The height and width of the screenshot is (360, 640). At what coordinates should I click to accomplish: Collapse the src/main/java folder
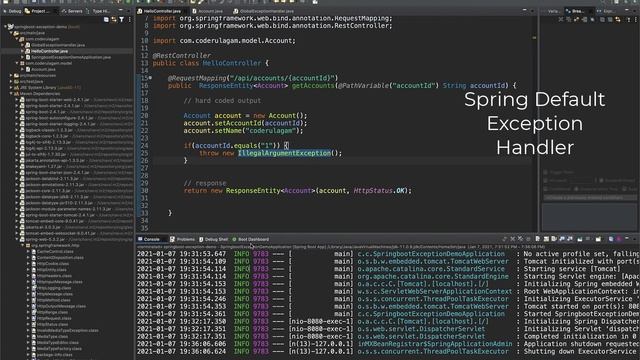[11, 33]
